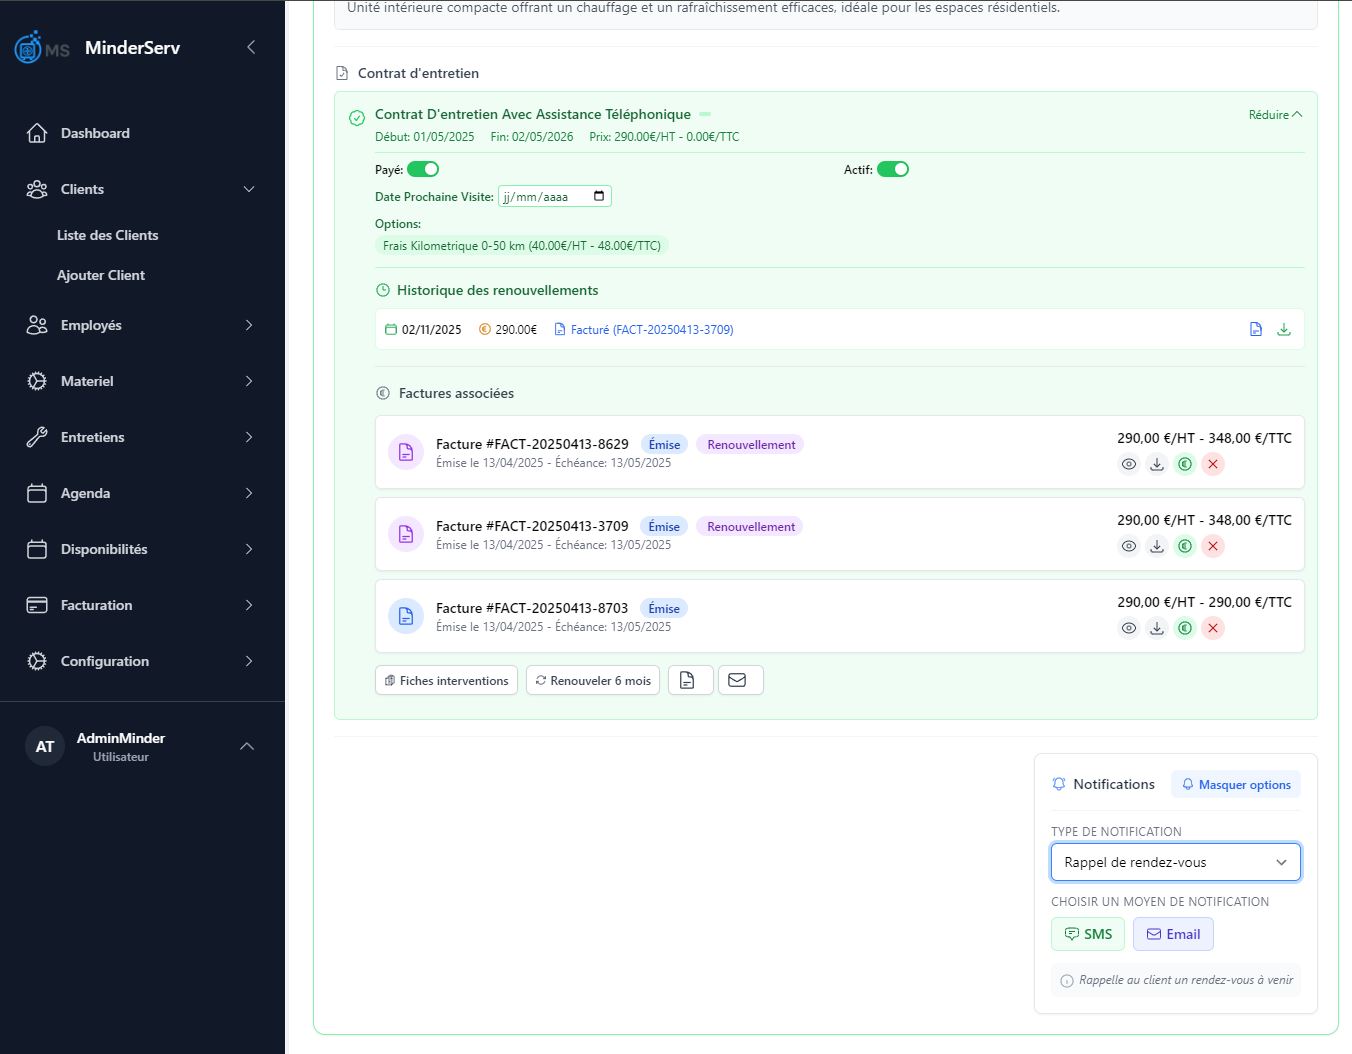Open the Type de Notification dropdown
Image resolution: width=1352 pixels, height=1054 pixels.
[1175, 861]
